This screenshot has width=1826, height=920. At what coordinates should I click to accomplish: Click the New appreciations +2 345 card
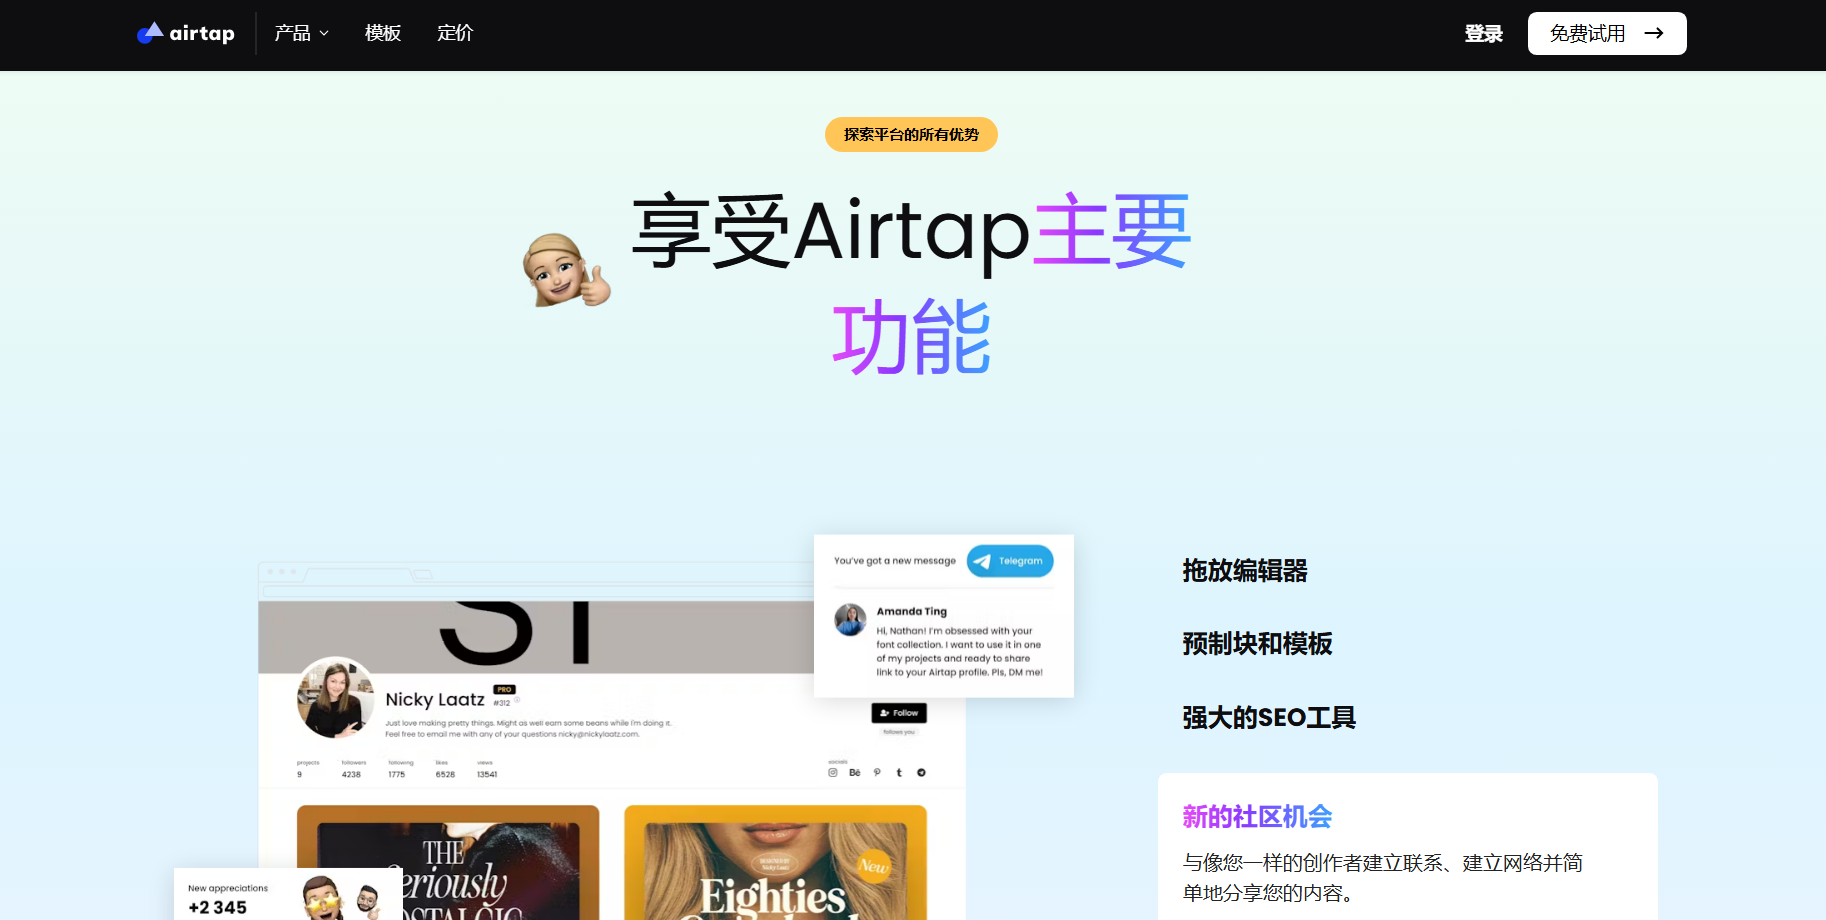[288, 894]
